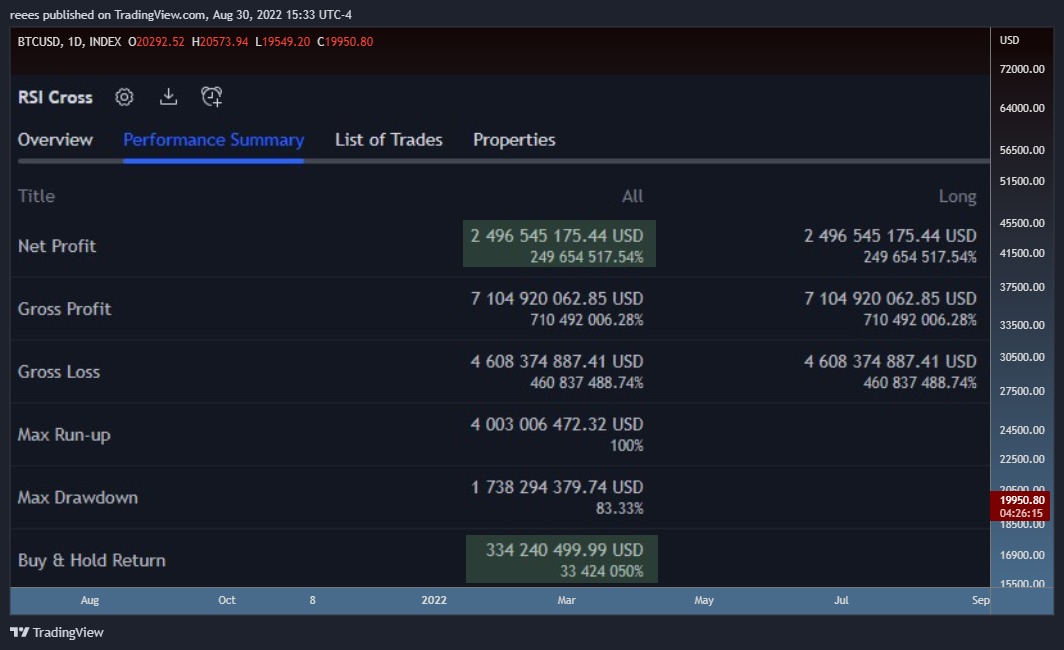Click the open price O20292.52 in legend
Viewport: 1064px width, 650px height.
(x=156, y=41)
